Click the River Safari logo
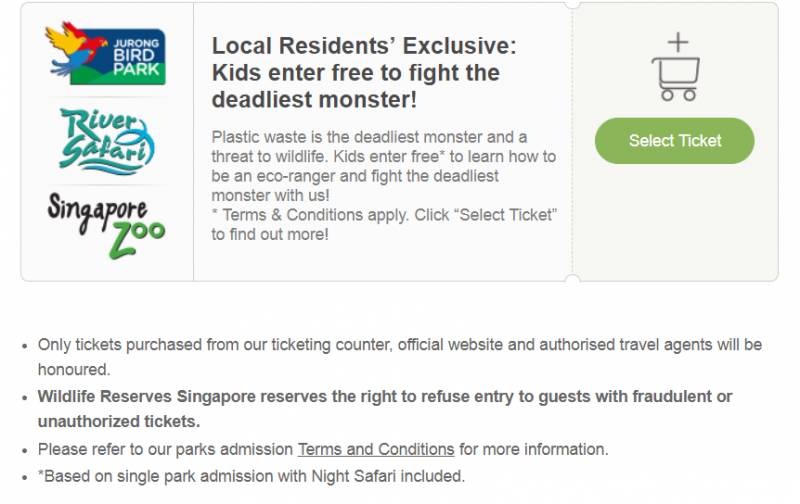Screen dimensions: 800x504 [x=106, y=139]
